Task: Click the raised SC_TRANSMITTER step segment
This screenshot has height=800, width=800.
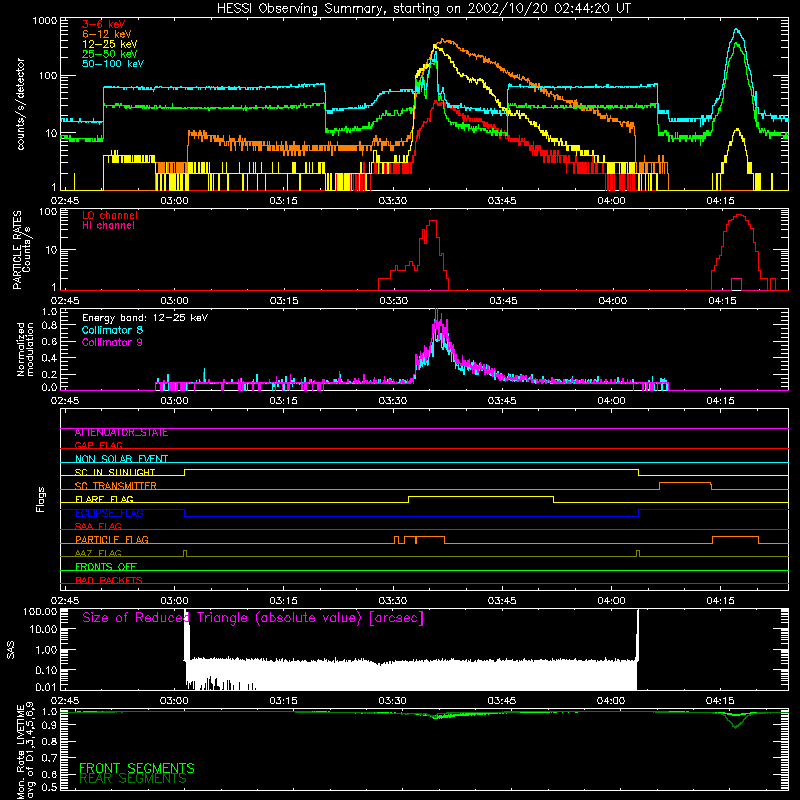Action: (685, 483)
